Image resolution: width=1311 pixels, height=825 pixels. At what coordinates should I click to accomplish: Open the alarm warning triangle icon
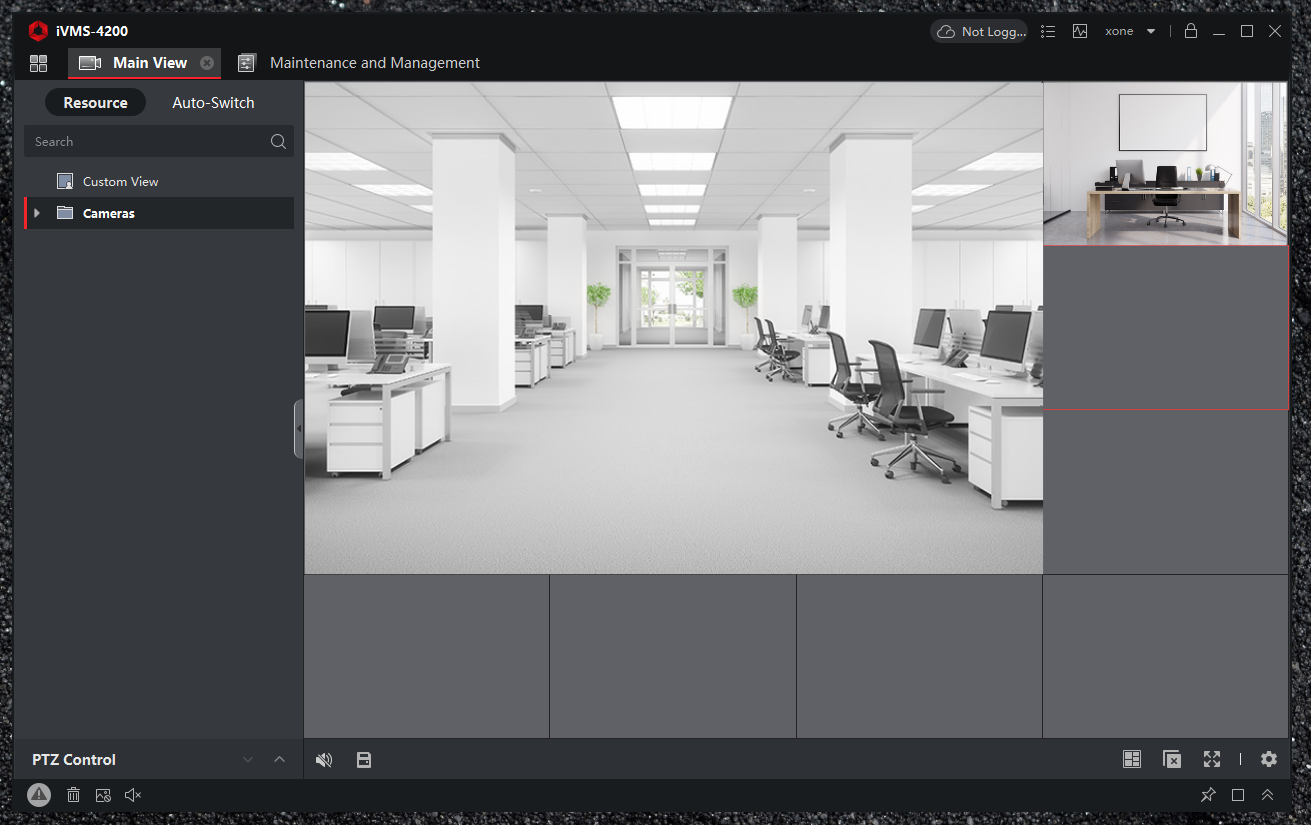click(x=39, y=795)
